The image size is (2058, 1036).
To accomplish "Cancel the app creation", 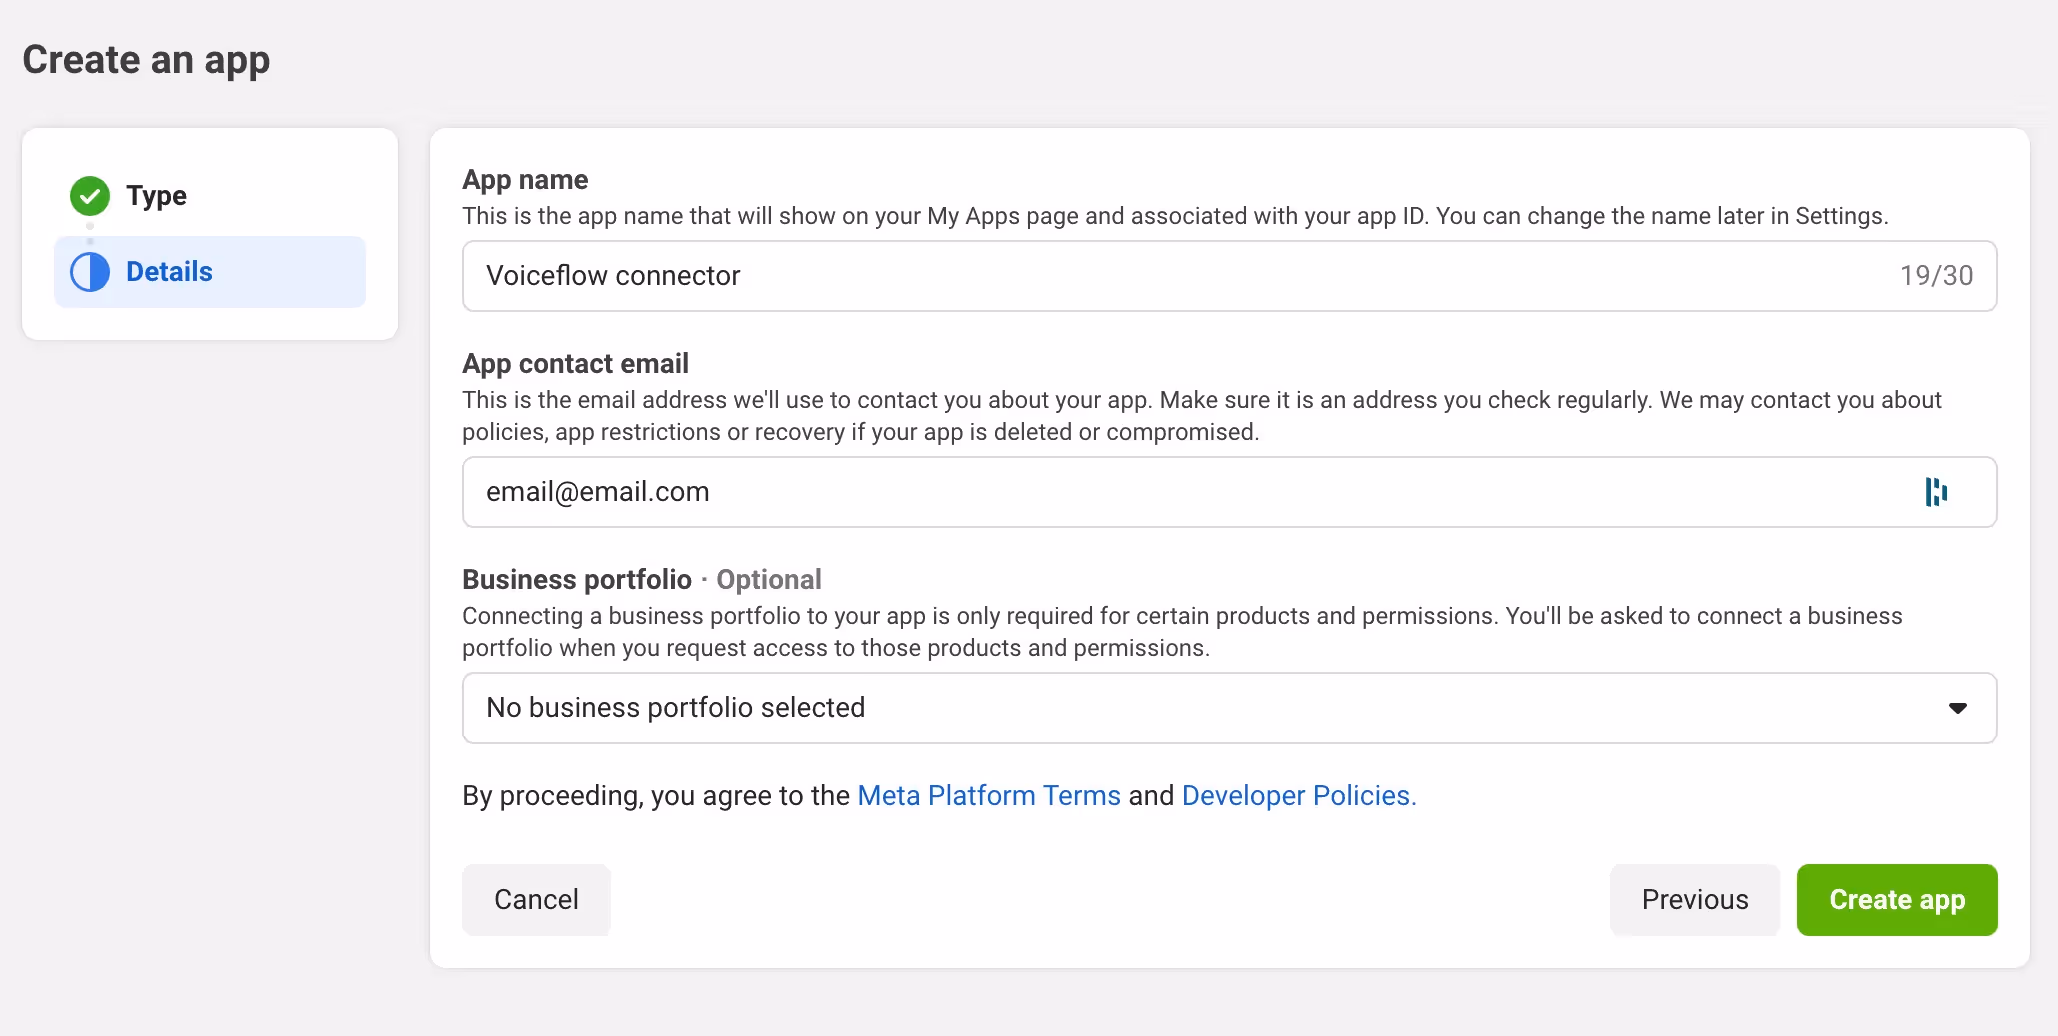I will (536, 900).
